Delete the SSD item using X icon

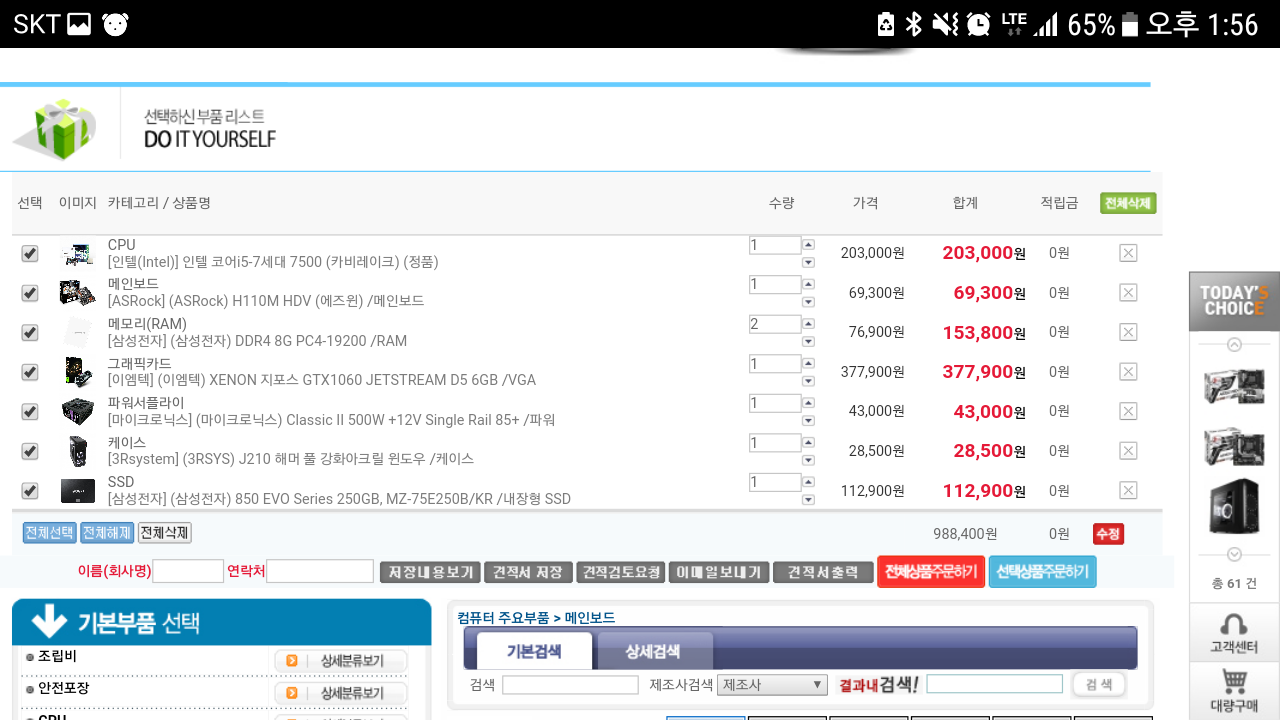(x=1128, y=490)
